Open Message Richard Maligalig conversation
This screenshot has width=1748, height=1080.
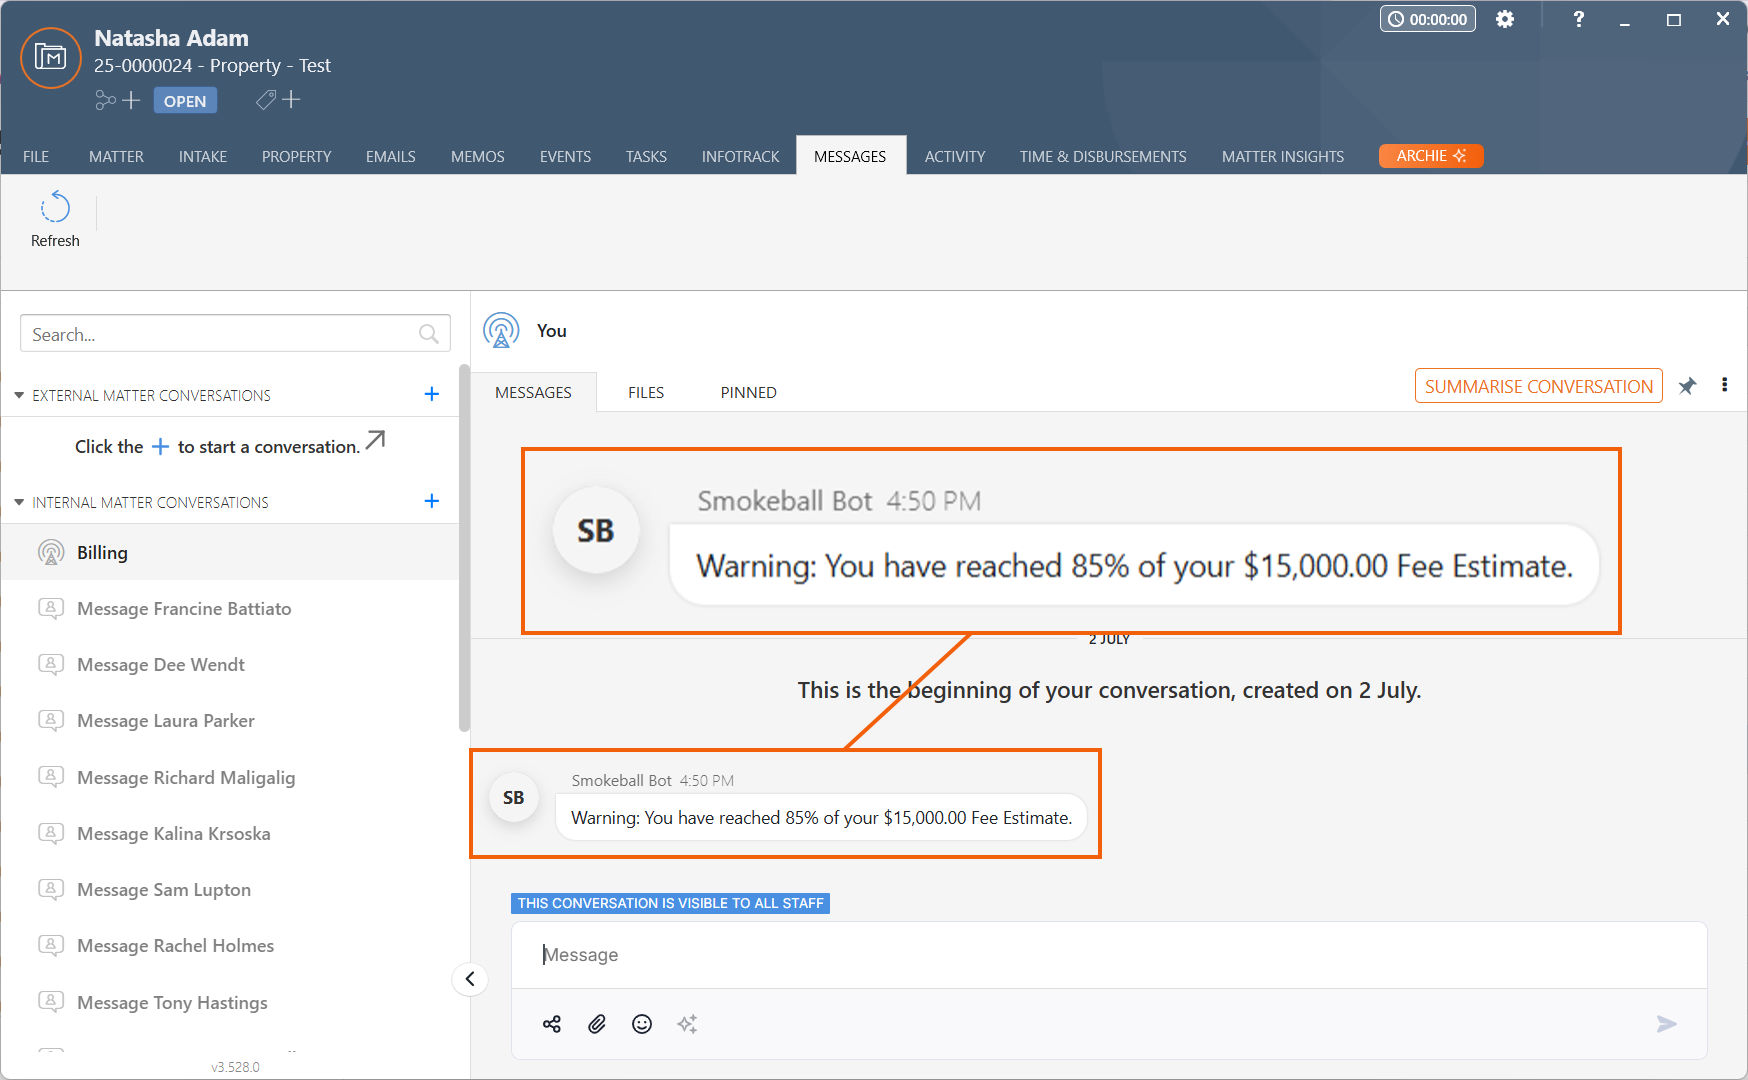tap(230, 777)
